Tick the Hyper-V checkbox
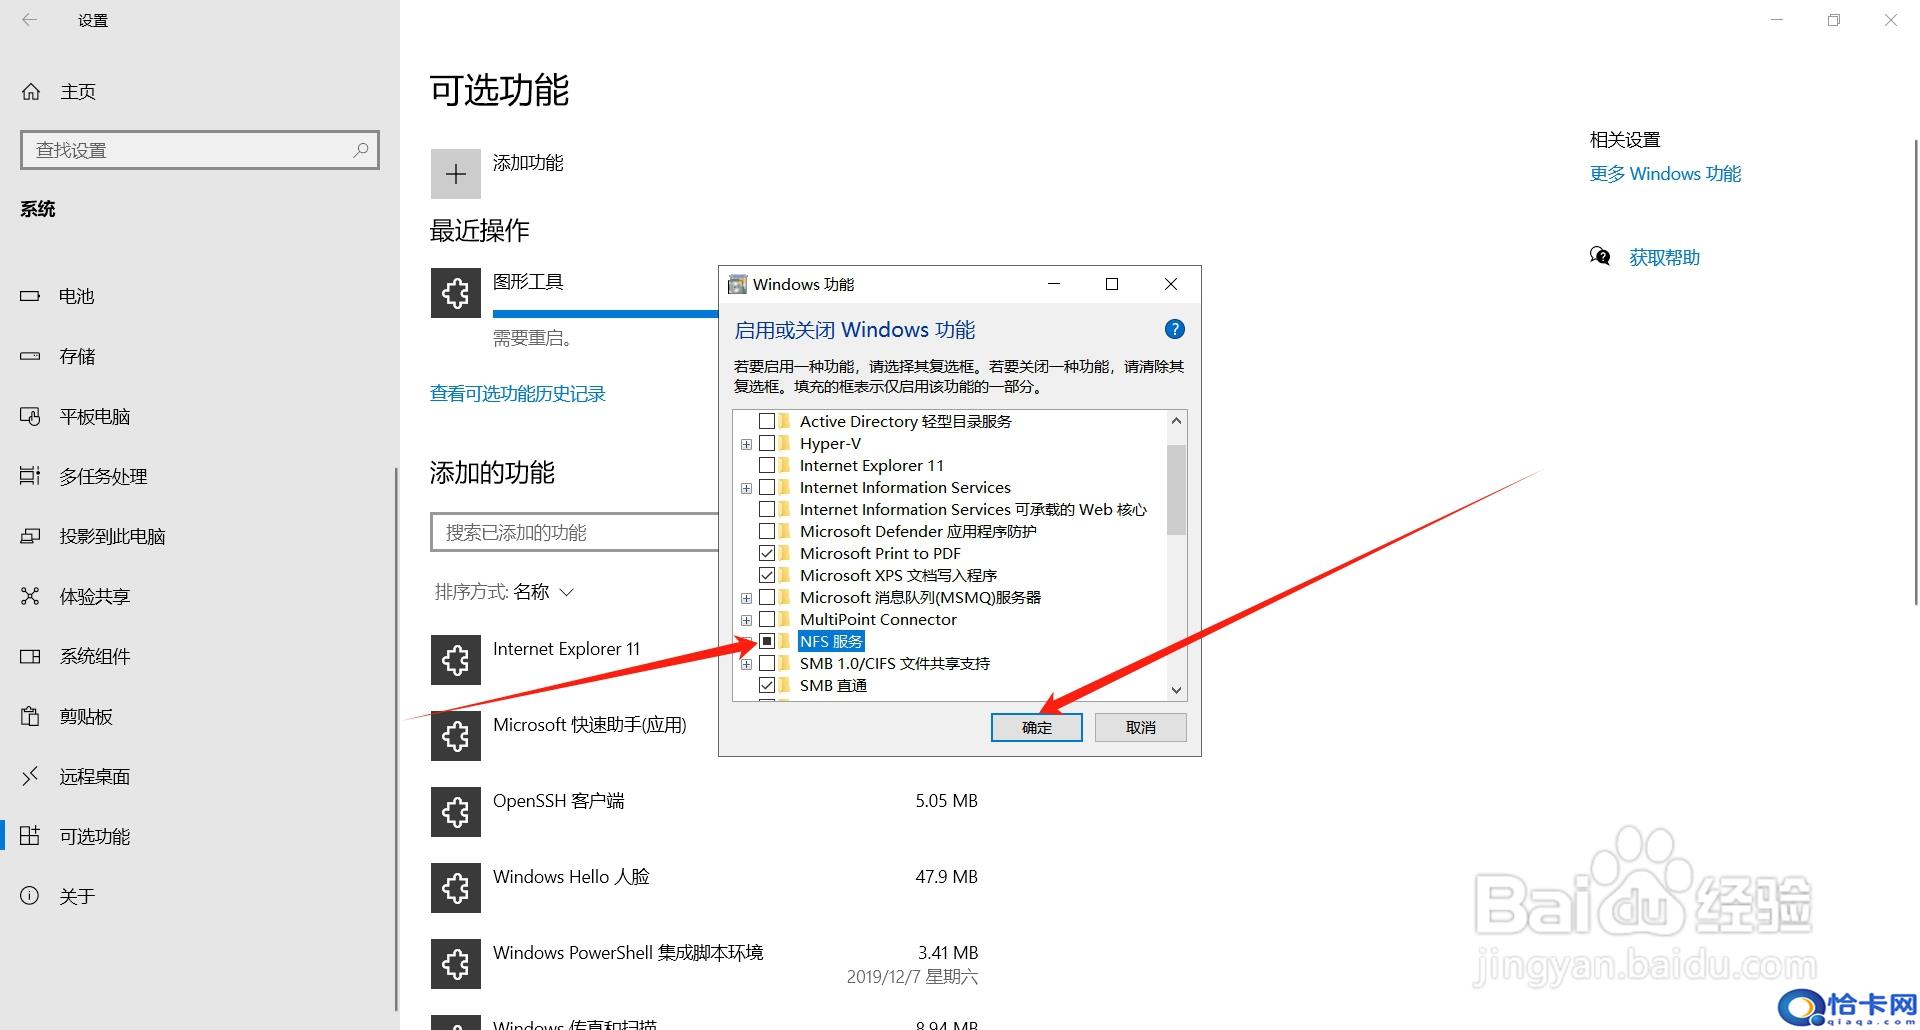Screen dimensions: 1920x1030 click(767, 443)
